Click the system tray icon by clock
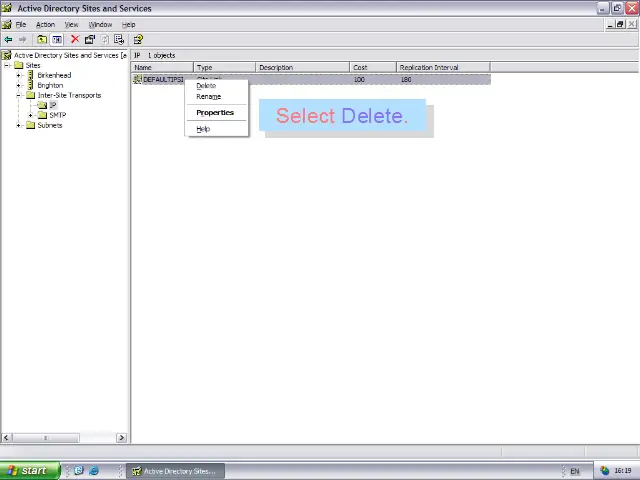 point(604,471)
